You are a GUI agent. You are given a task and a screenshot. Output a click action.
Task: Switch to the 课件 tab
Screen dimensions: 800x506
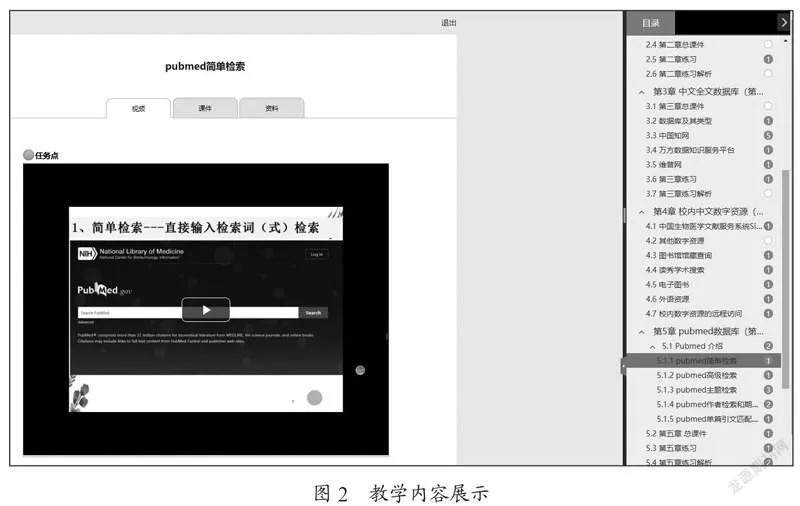click(205, 108)
